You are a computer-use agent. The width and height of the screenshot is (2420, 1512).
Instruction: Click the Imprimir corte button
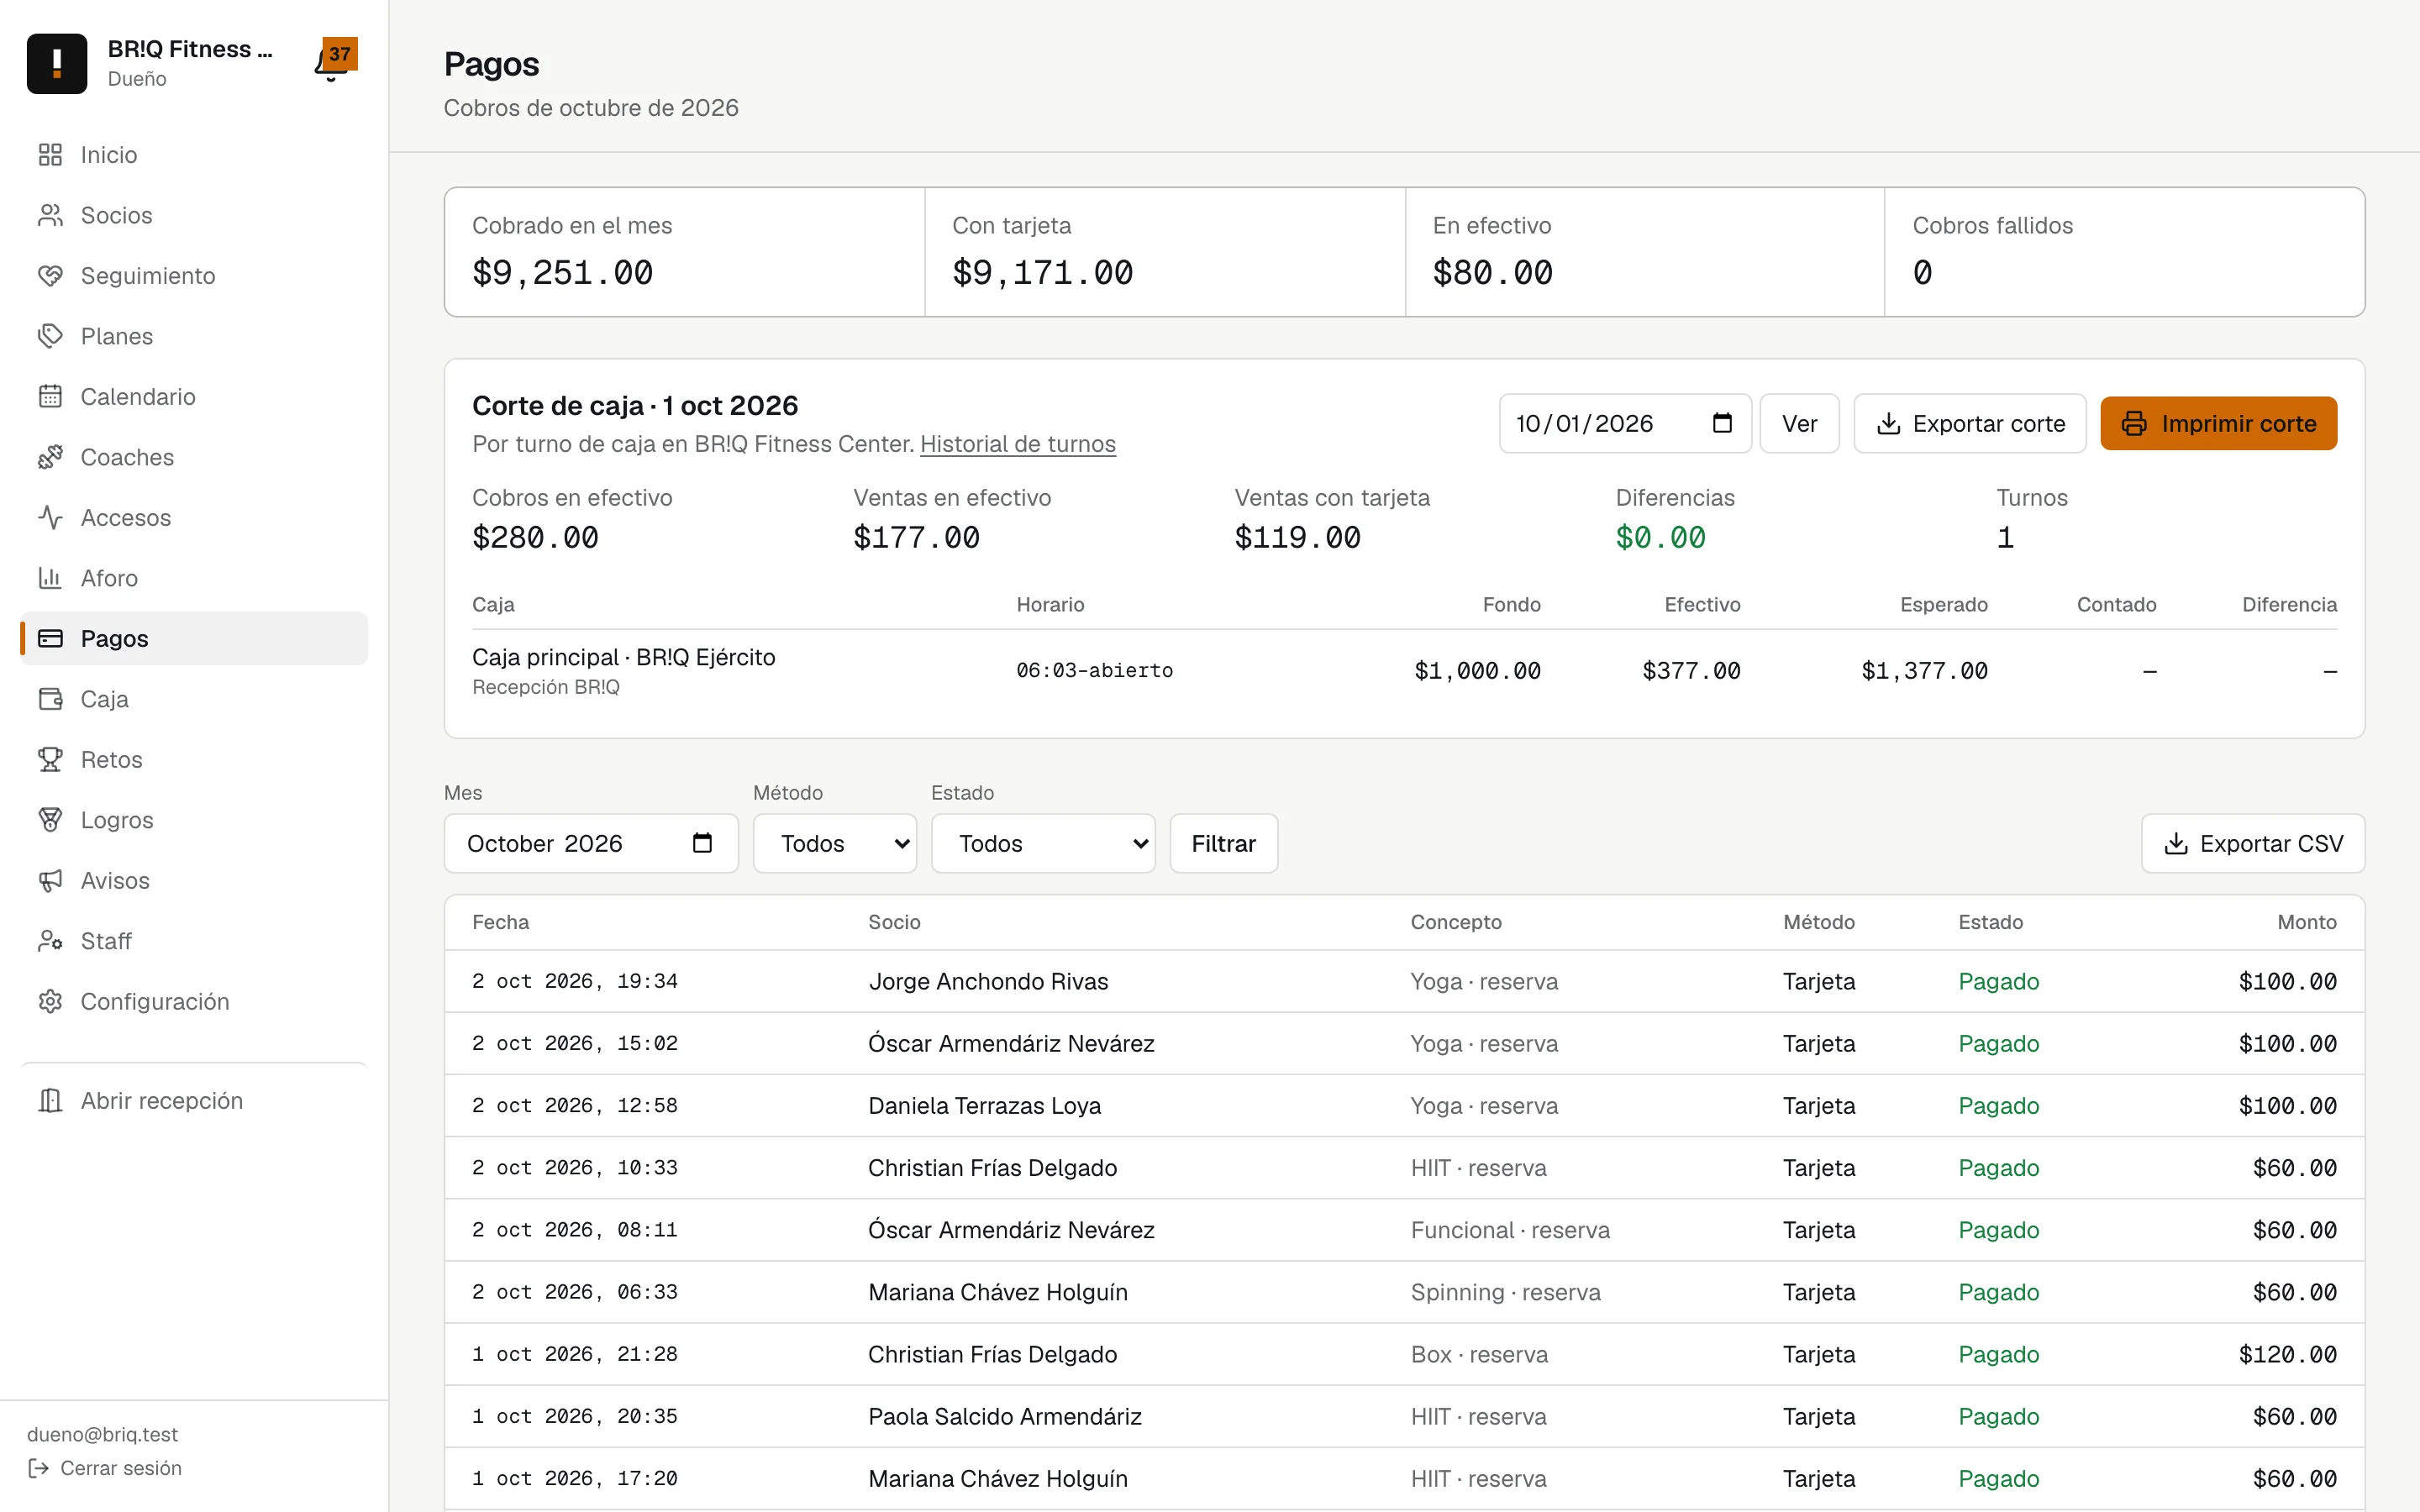click(2218, 423)
